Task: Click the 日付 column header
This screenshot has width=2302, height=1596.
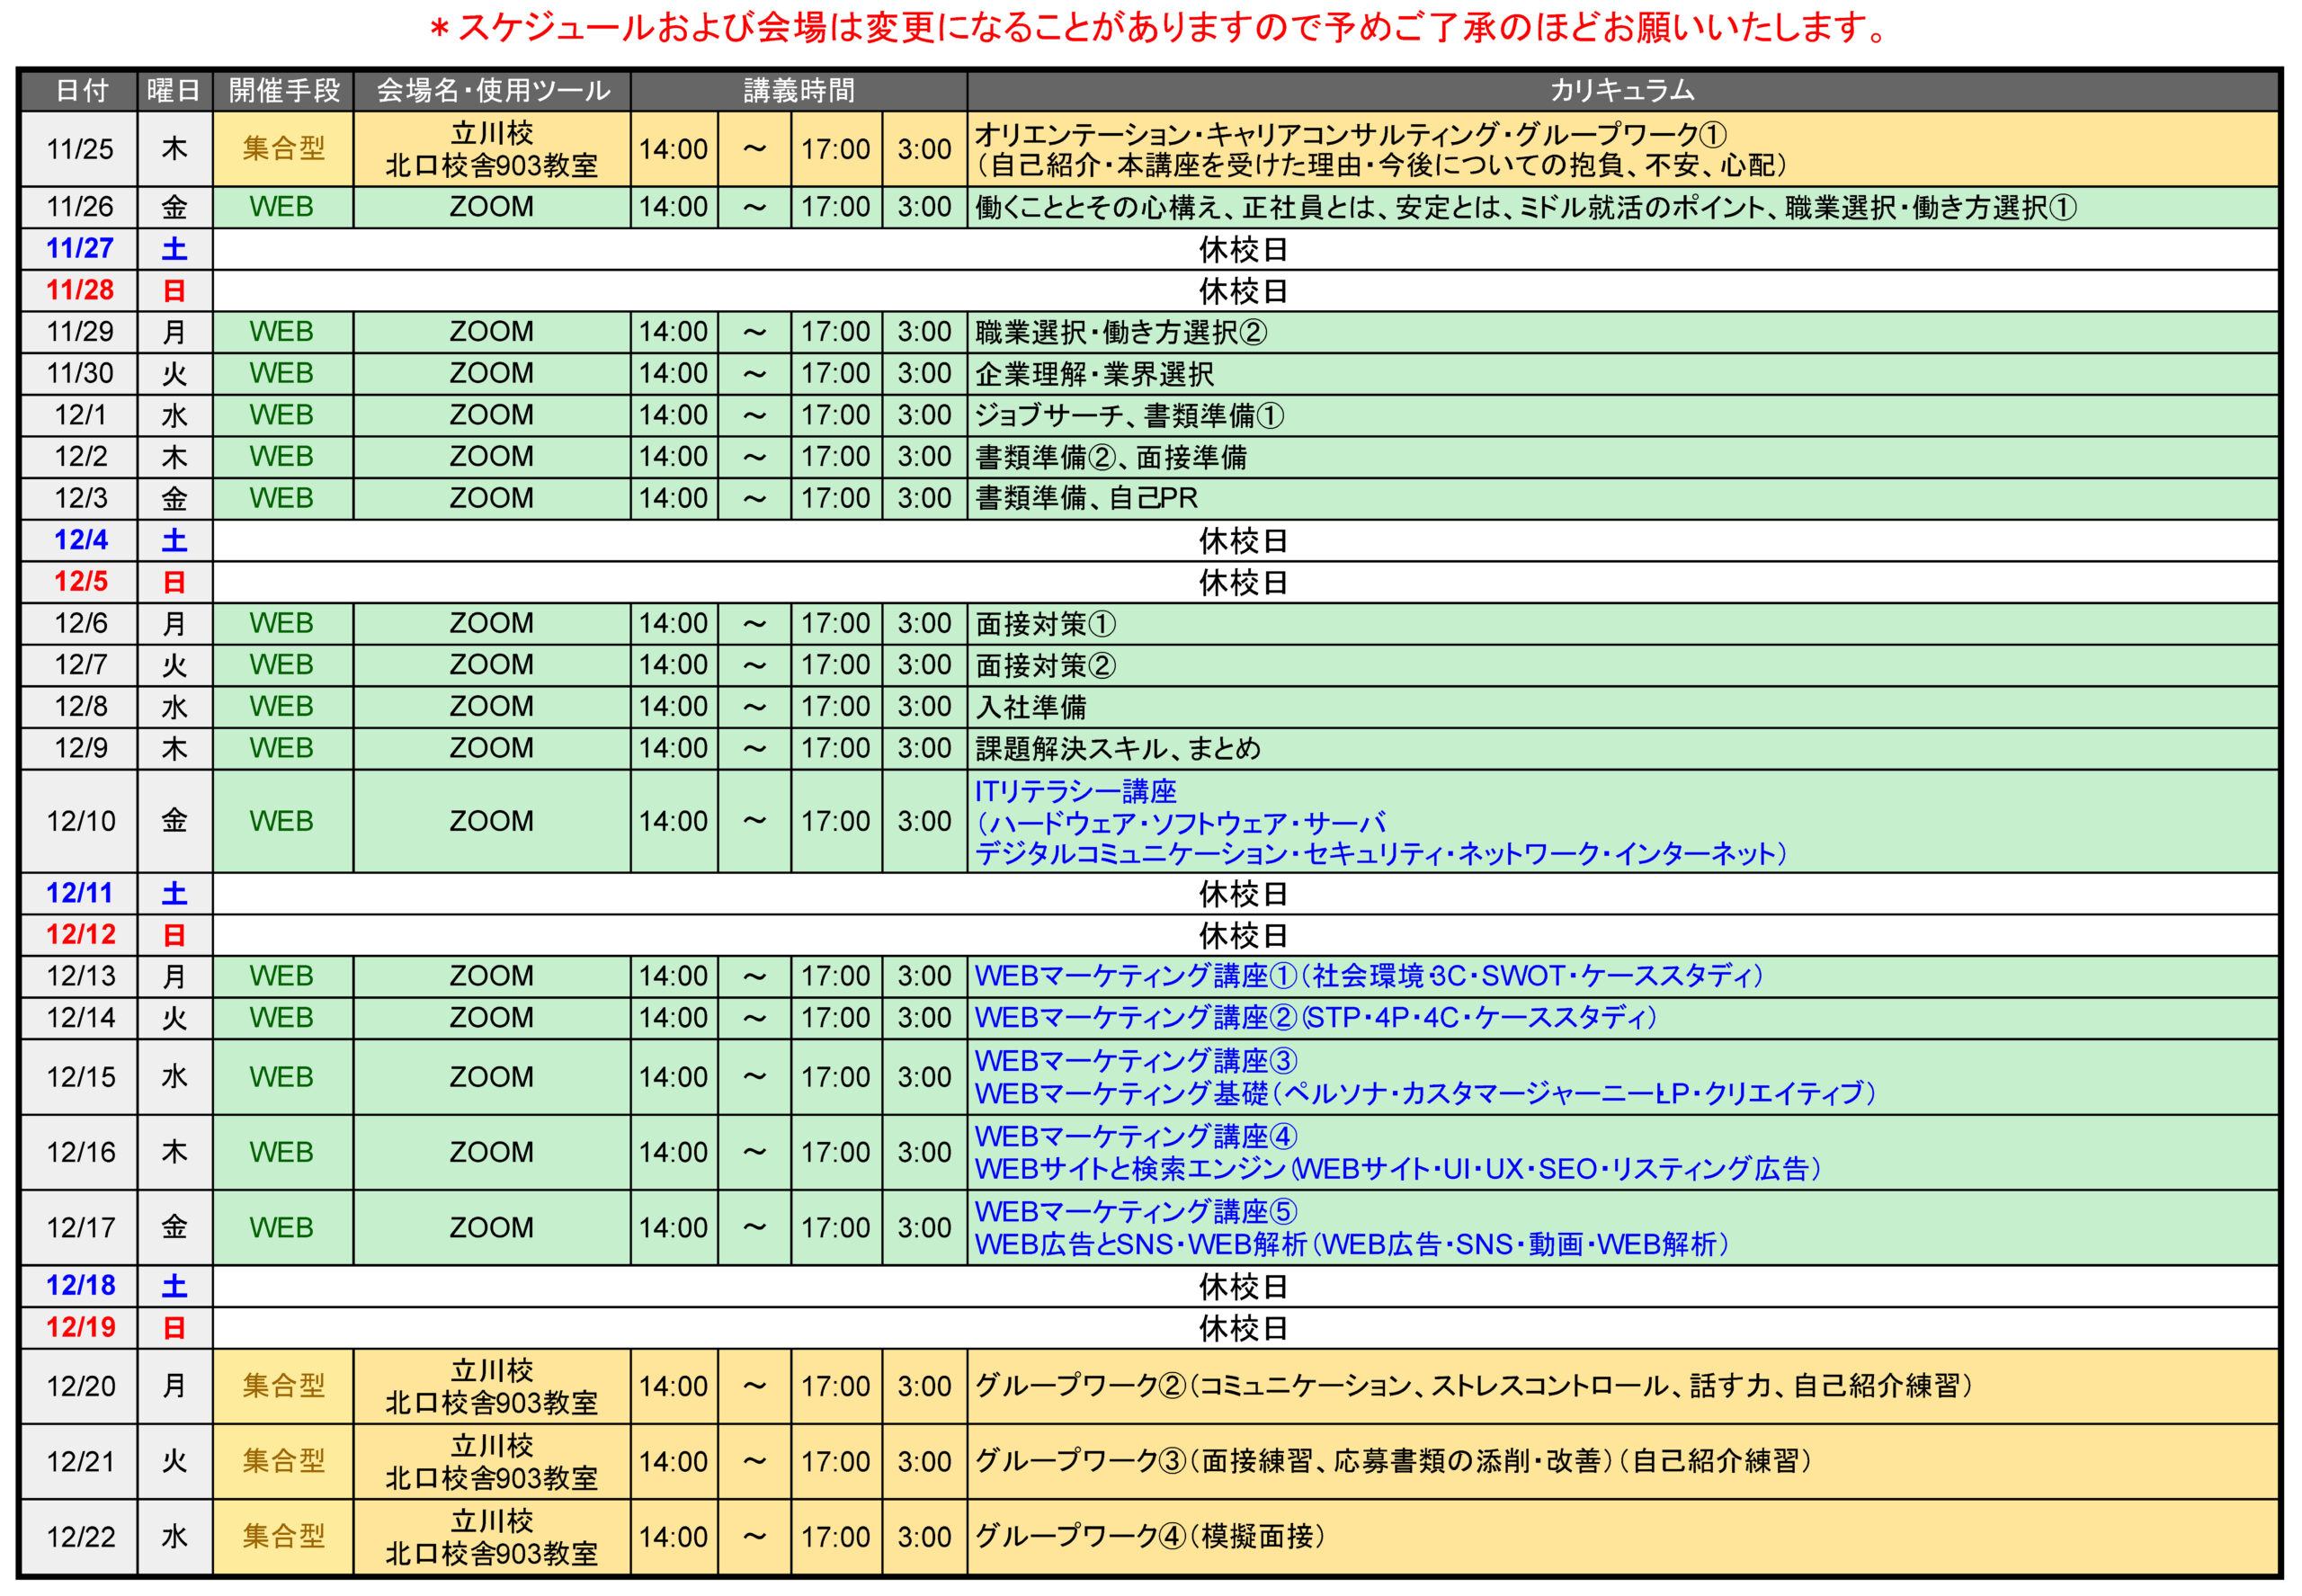Action: (80, 91)
